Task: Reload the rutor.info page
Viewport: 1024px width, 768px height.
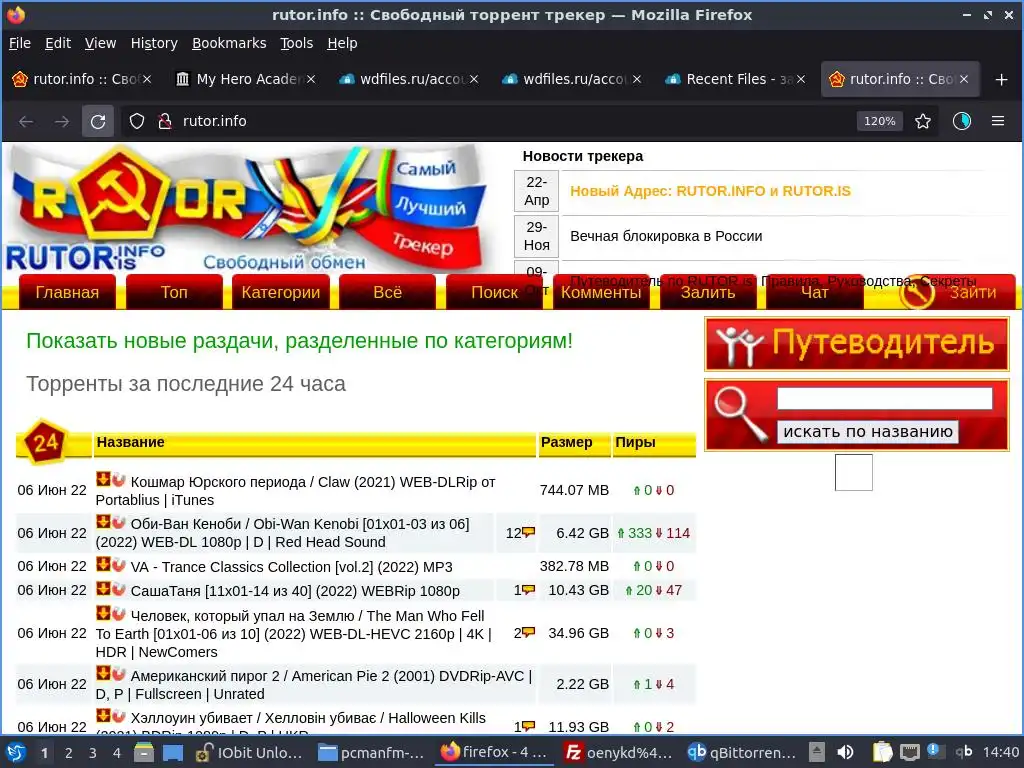Action: click(98, 121)
